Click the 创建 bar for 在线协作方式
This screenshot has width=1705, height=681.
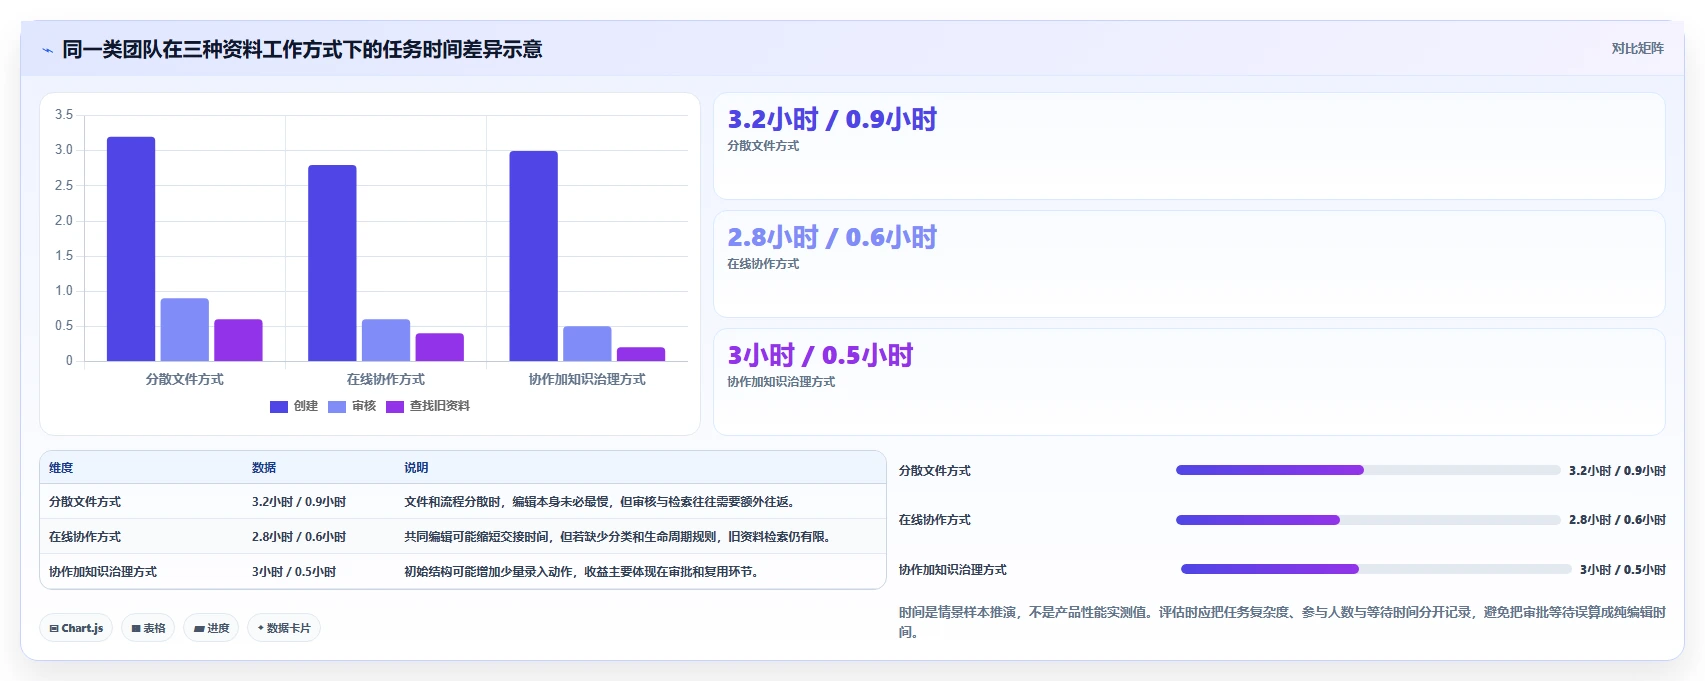pos(332,263)
